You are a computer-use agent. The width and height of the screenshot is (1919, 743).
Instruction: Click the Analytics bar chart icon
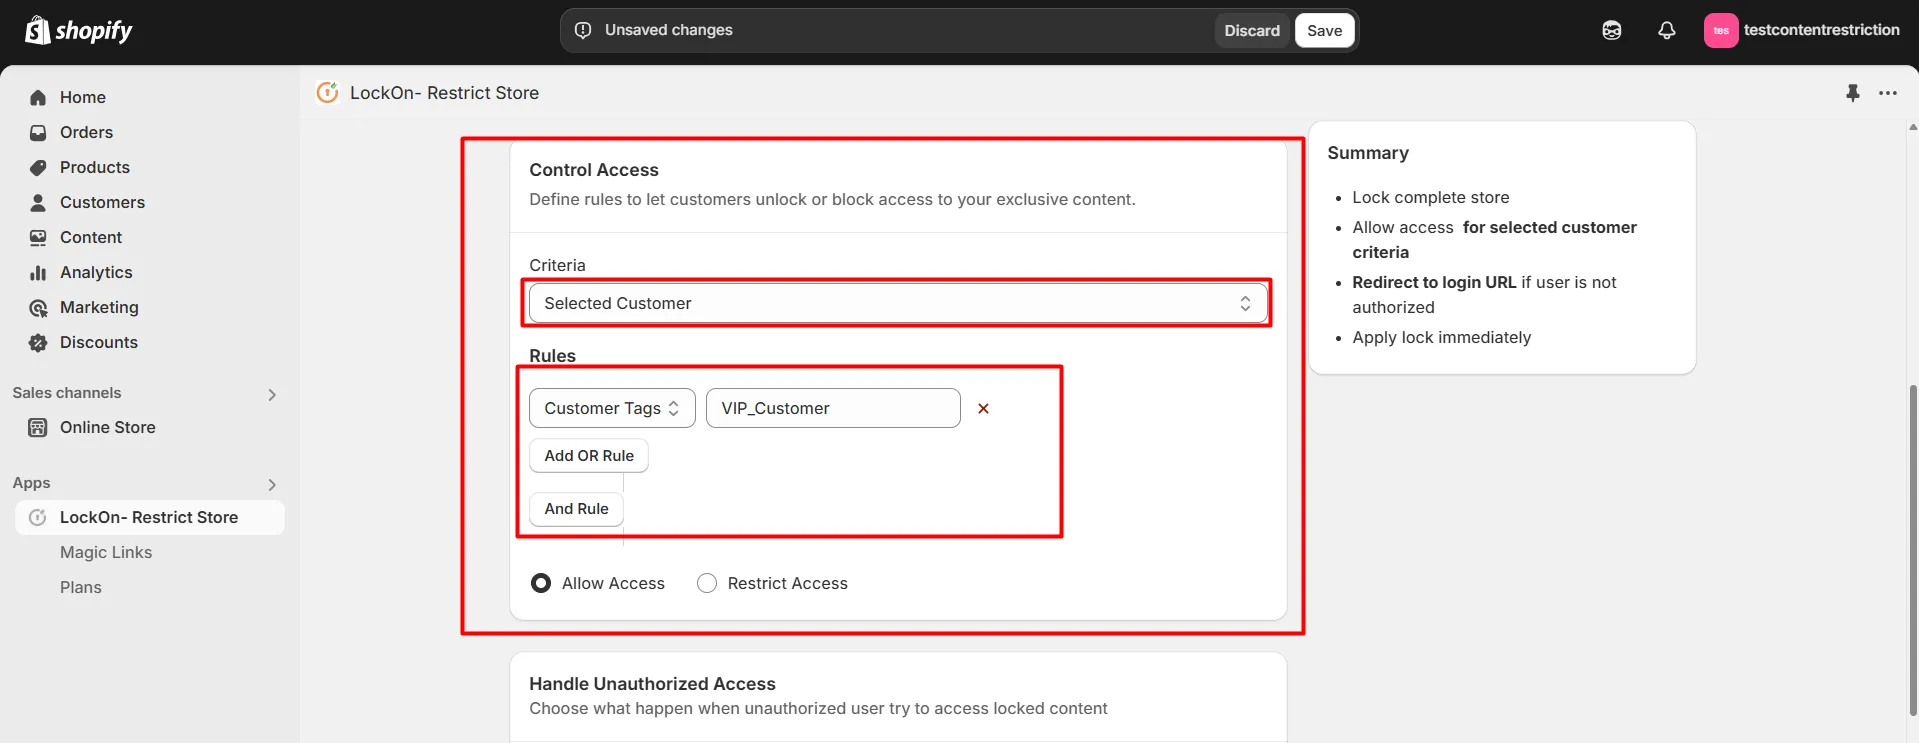[38, 272]
